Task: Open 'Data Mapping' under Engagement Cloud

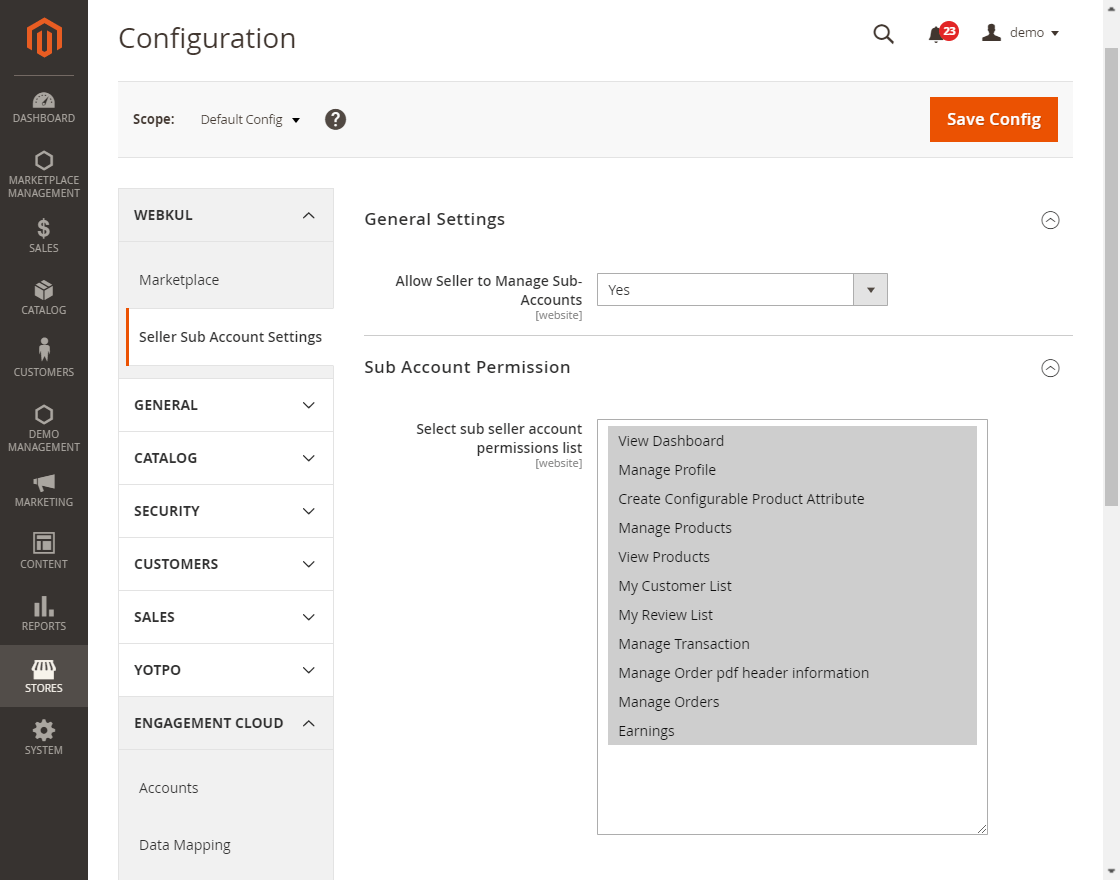Action: 185,845
